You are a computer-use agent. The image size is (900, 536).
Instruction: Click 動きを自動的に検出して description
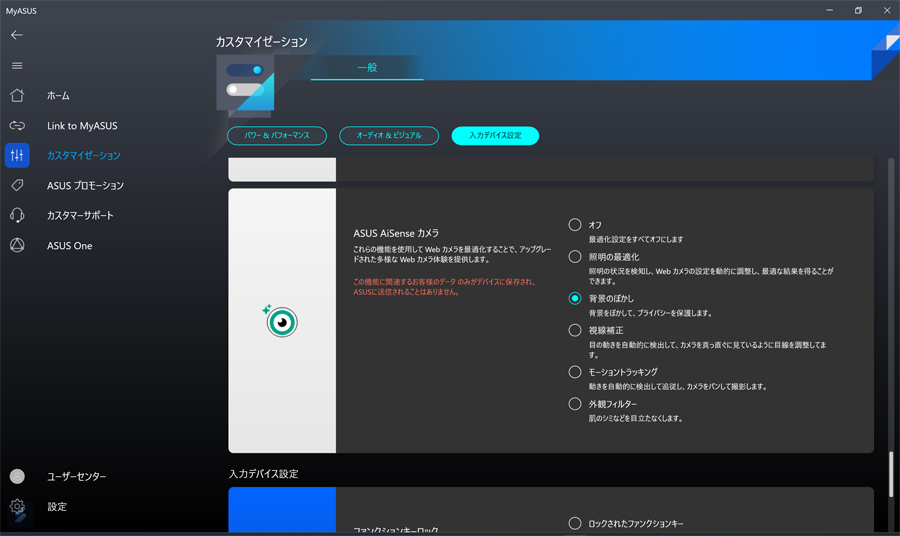point(677,386)
